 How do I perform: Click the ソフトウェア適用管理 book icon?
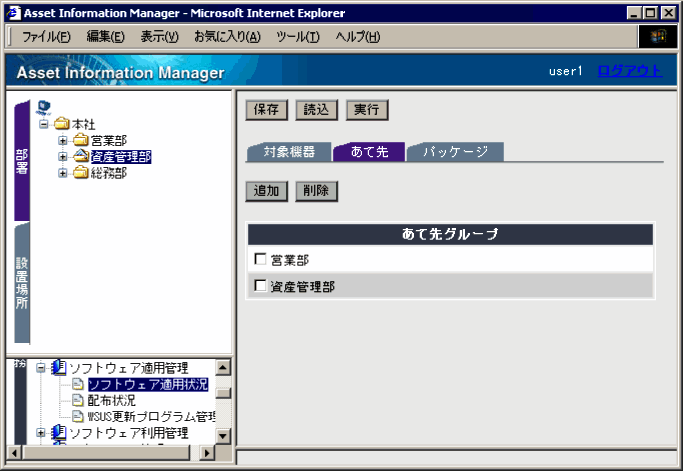[58, 368]
